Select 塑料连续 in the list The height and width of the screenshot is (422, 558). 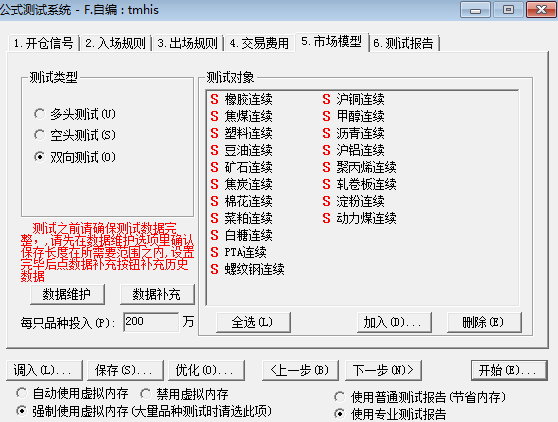click(248, 133)
